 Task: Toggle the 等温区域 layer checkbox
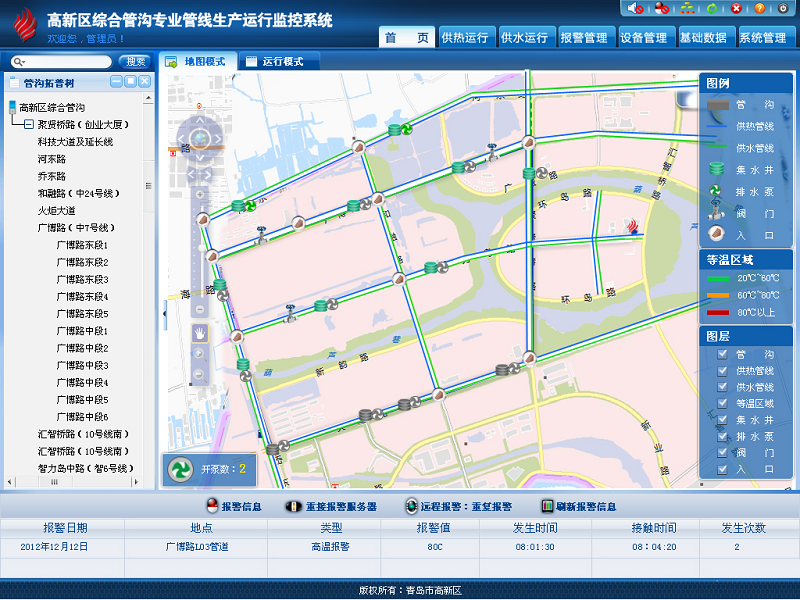tap(723, 403)
